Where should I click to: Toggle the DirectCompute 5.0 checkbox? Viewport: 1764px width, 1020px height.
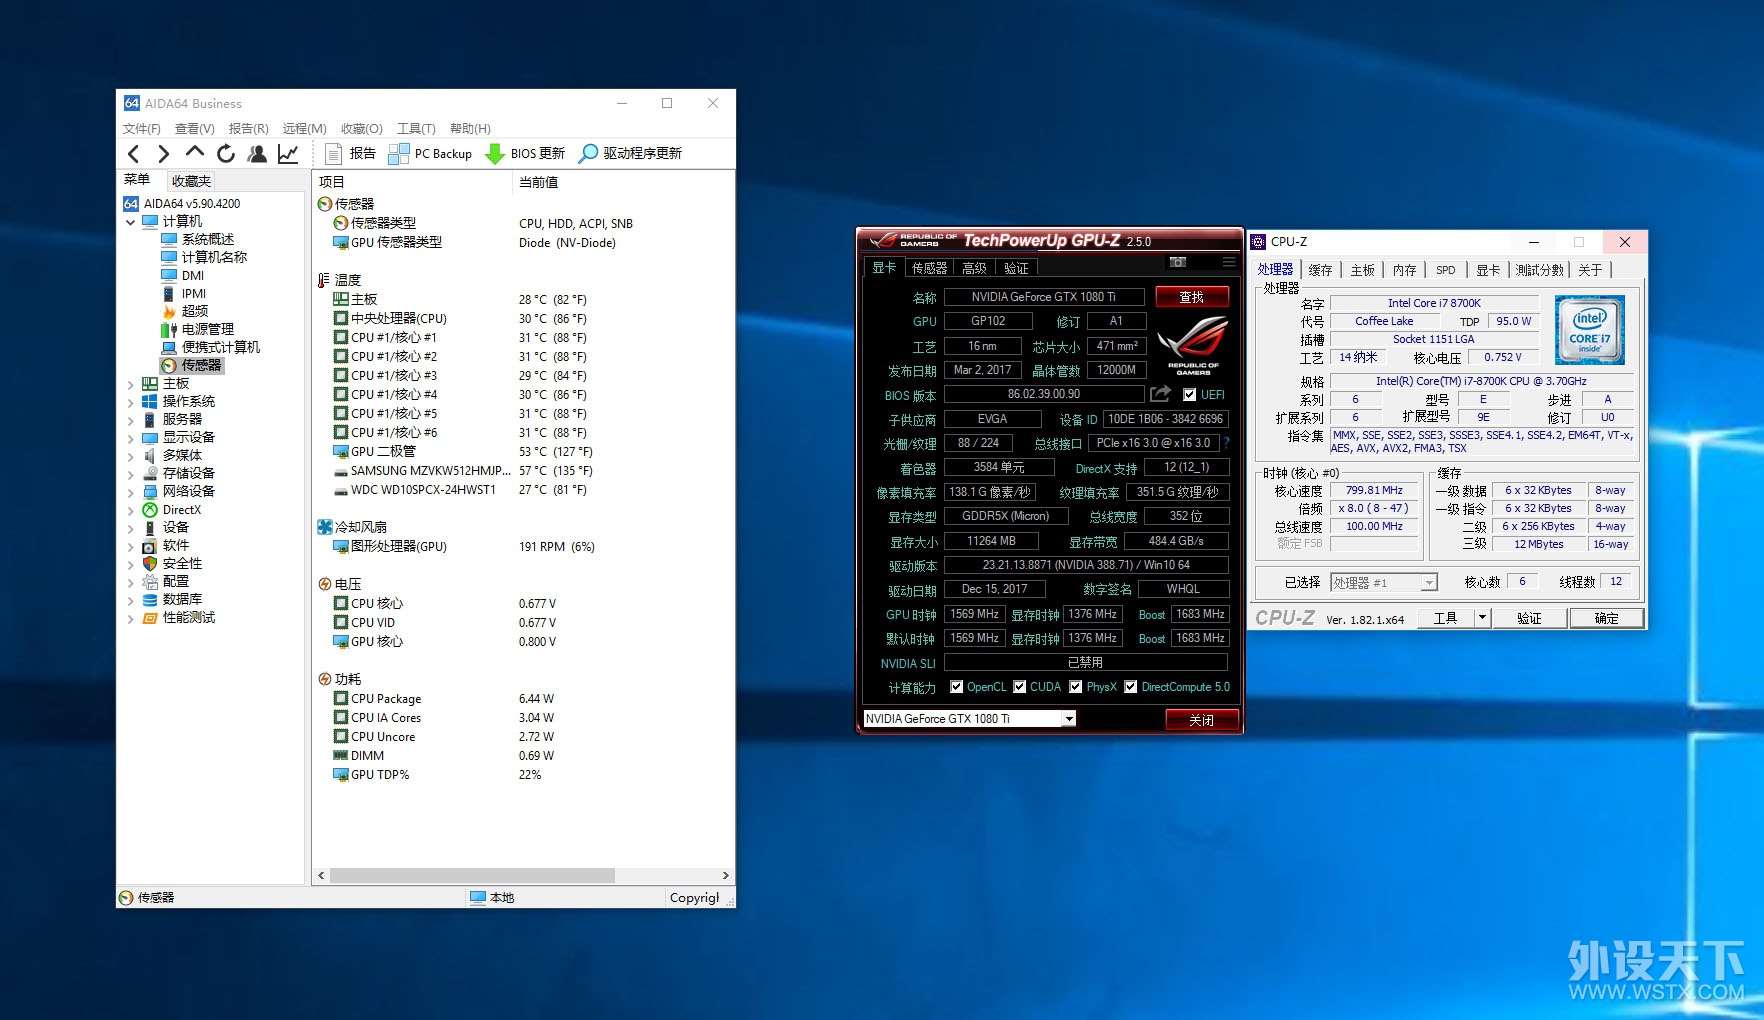pyautogui.click(x=1131, y=687)
